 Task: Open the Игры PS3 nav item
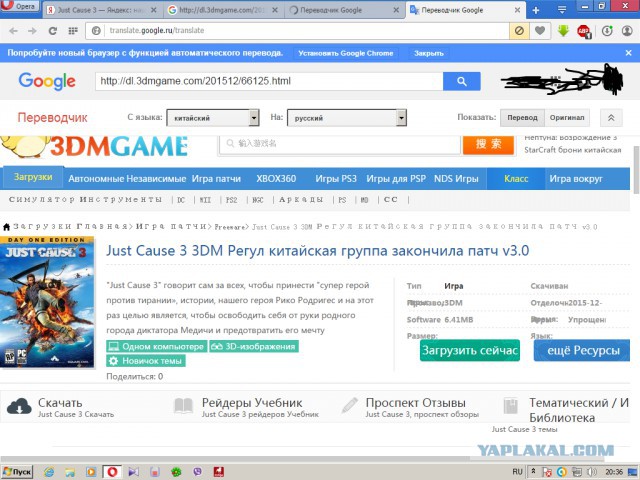[336, 179]
